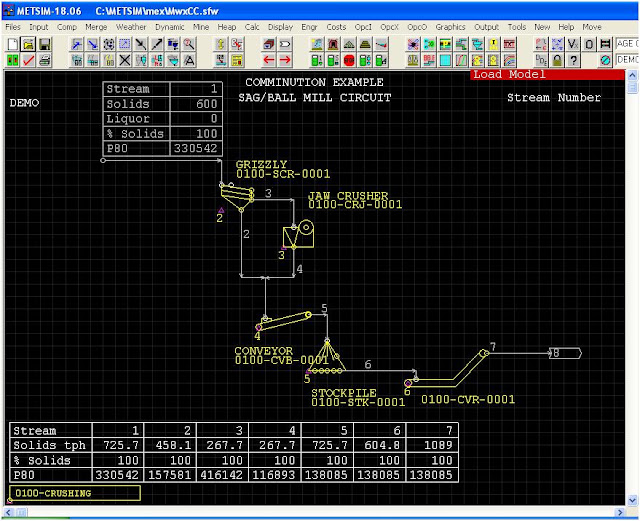The height and width of the screenshot is (521, 640).
Task: Click the '0100-STK-0001' stockpile tag
Action: pos(358,403)
